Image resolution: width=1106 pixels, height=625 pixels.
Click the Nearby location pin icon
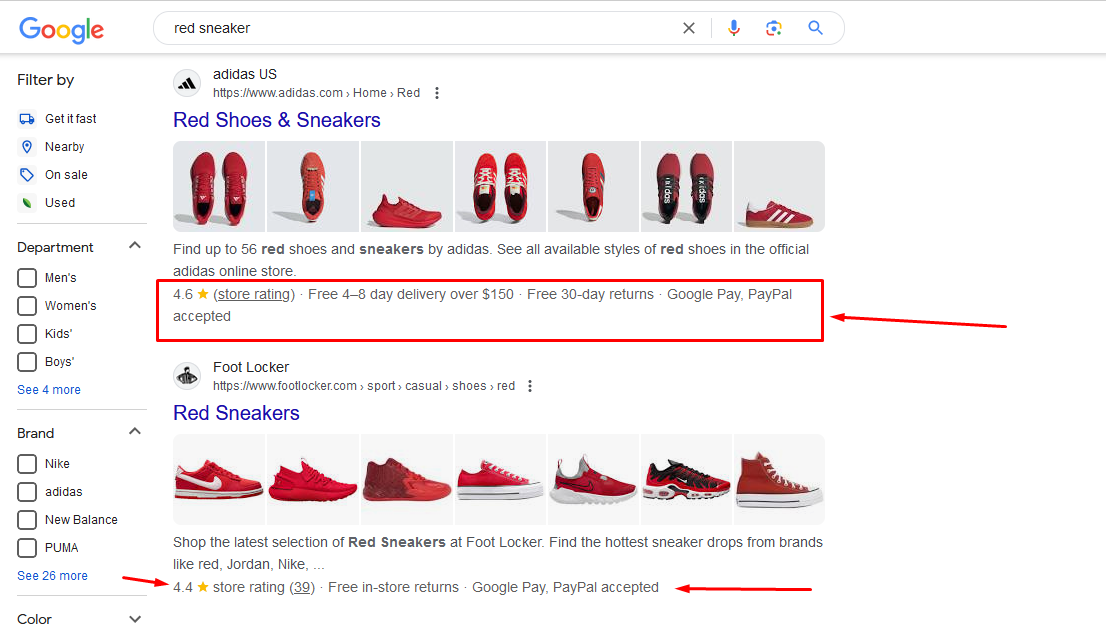pos(27,147)
